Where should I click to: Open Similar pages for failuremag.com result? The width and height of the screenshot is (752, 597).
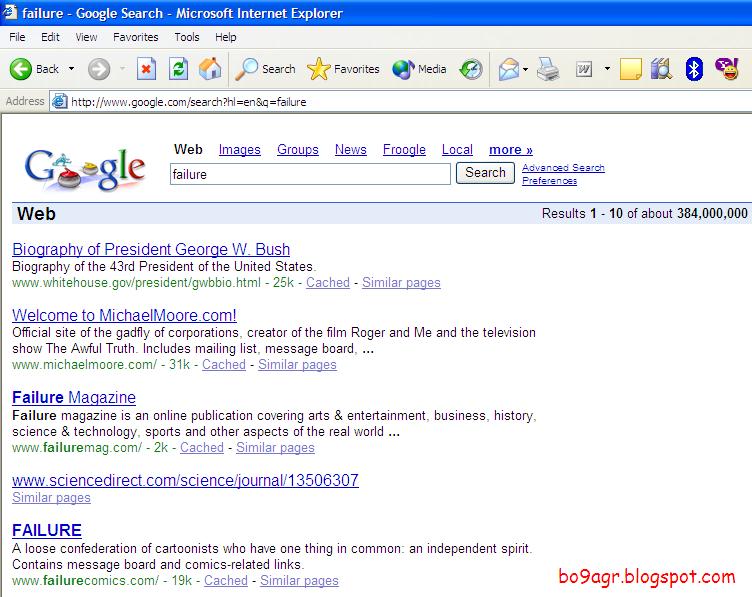point(275,447)
